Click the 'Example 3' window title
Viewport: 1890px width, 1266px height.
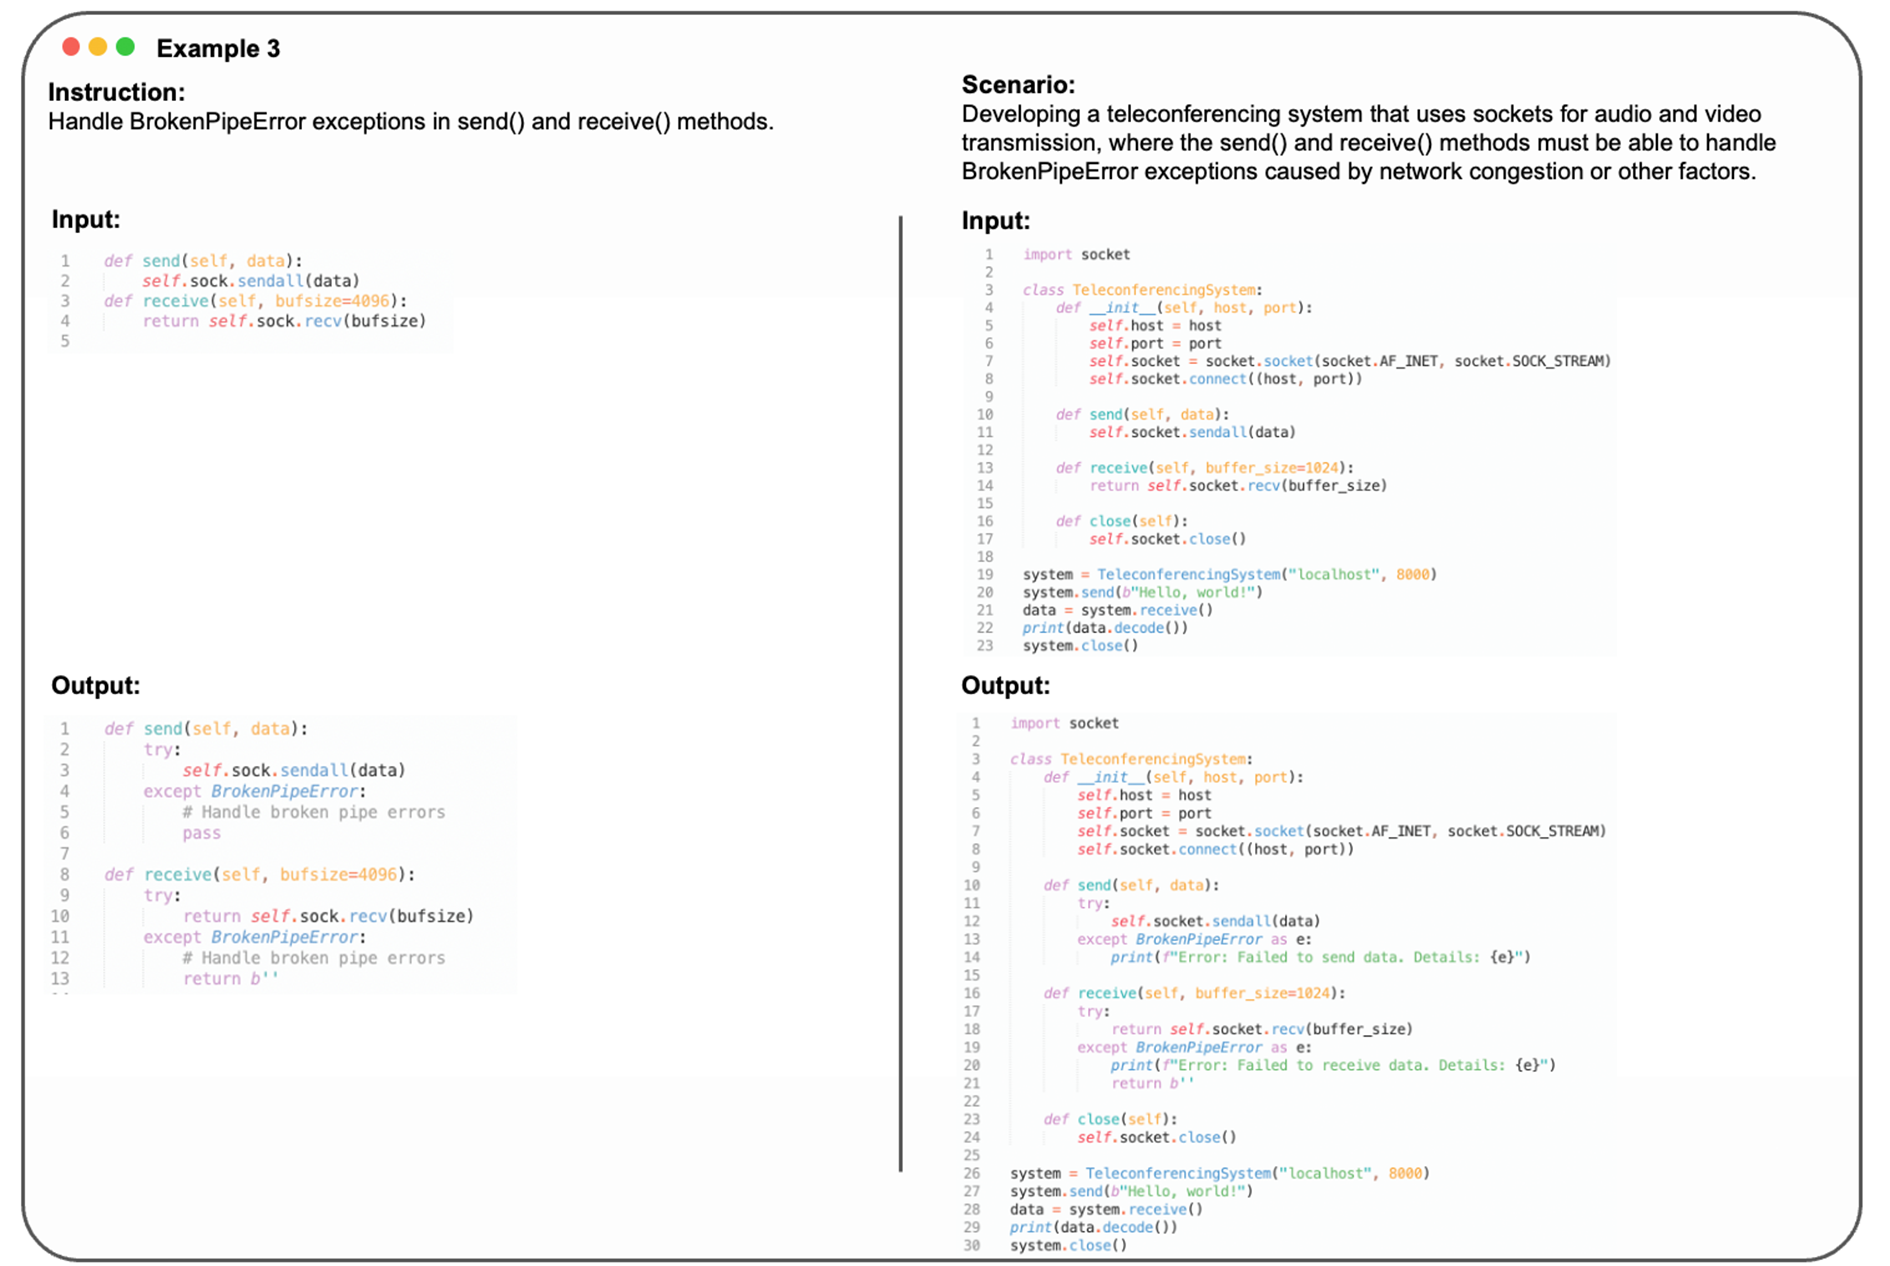(218, 49)
